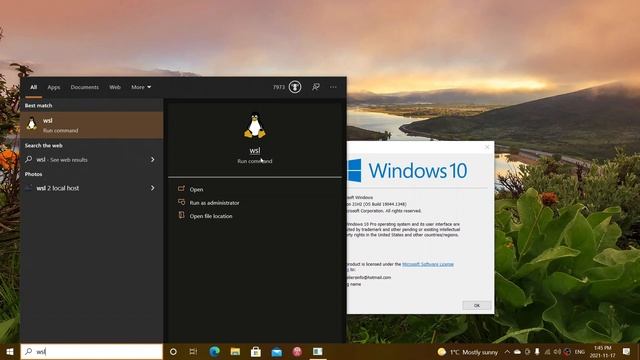This screenshot has height=360, width=640.
Task: Click the search box containing wsl
Action: tap(92, 351)
